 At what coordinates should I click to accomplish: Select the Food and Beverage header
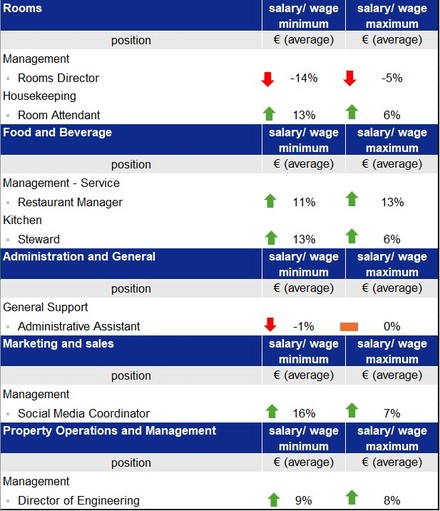point(57,132)
